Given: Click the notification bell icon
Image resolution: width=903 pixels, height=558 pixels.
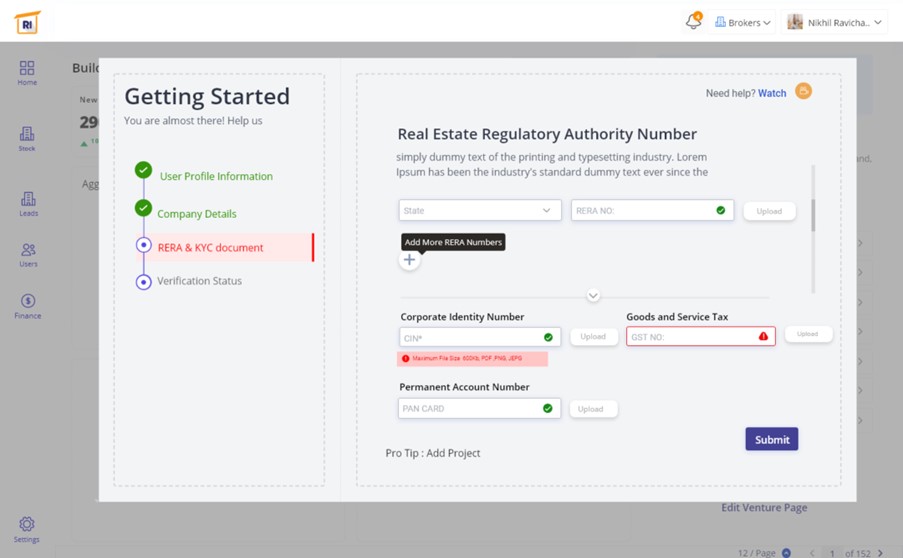Looking at the screenshot, I should (x=693, y=22).
